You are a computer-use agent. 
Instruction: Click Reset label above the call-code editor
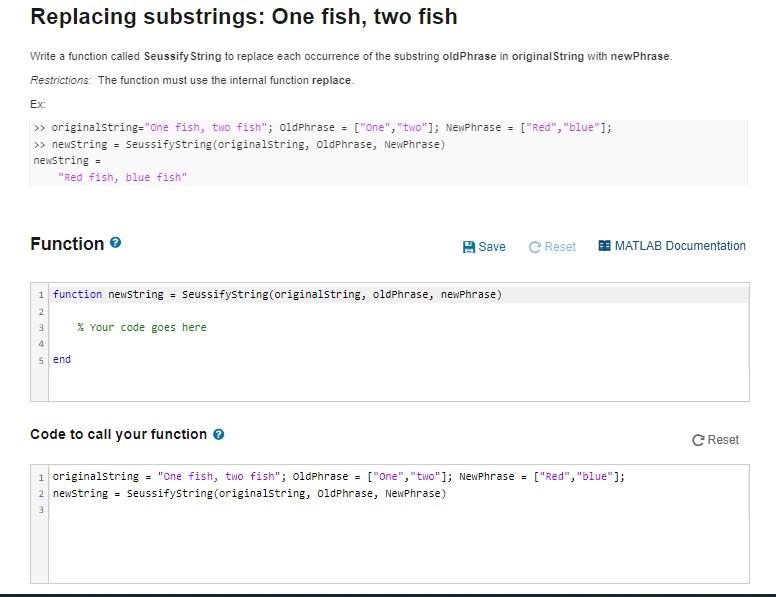pyautogui.click(x=723, y=440)
